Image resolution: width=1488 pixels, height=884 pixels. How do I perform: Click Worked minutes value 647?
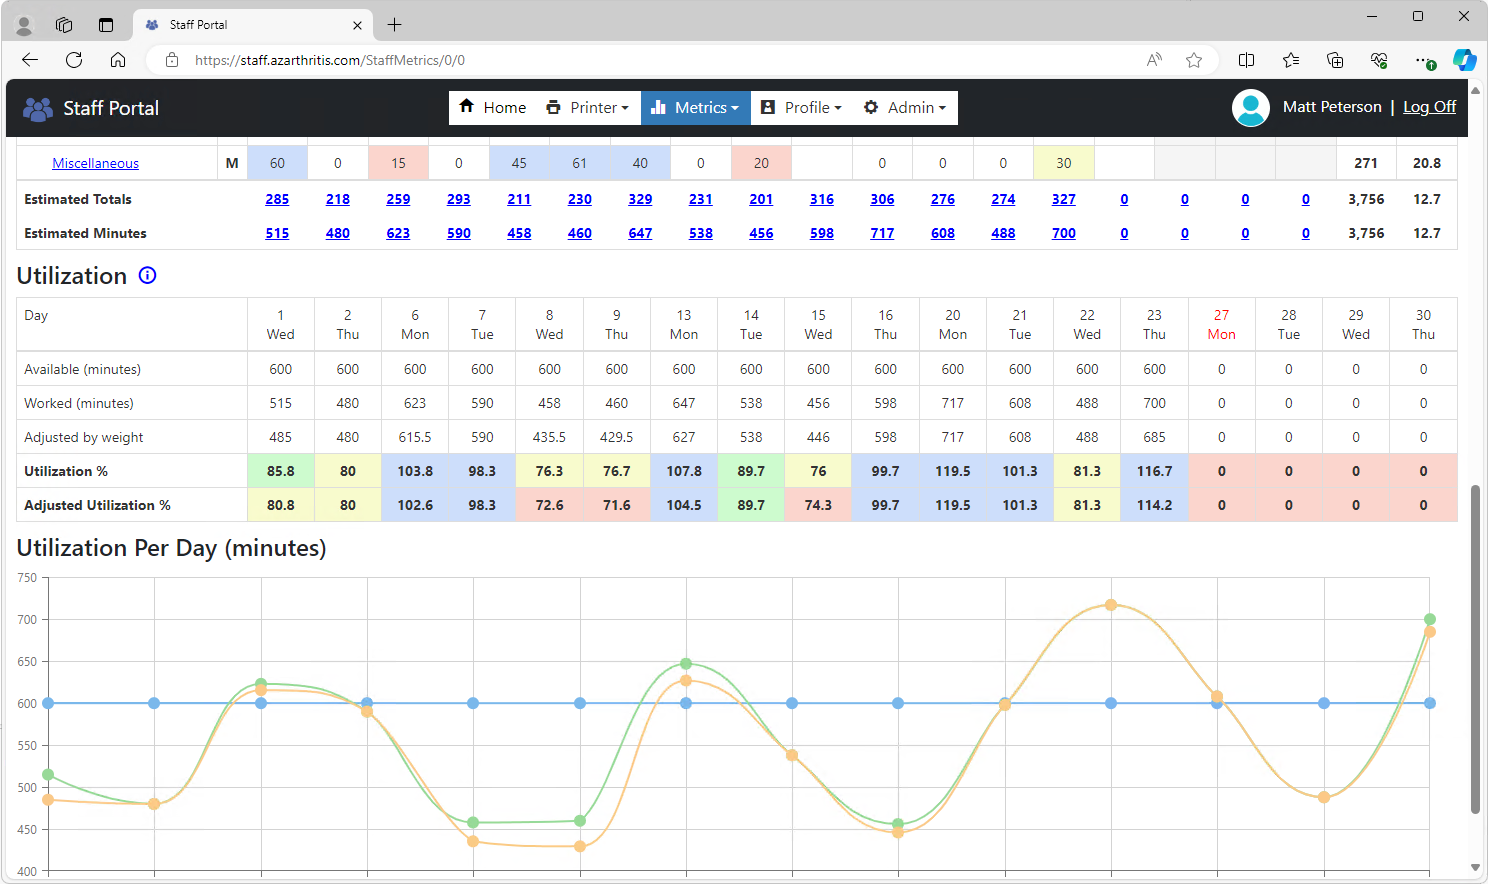(x=684, y=403)
